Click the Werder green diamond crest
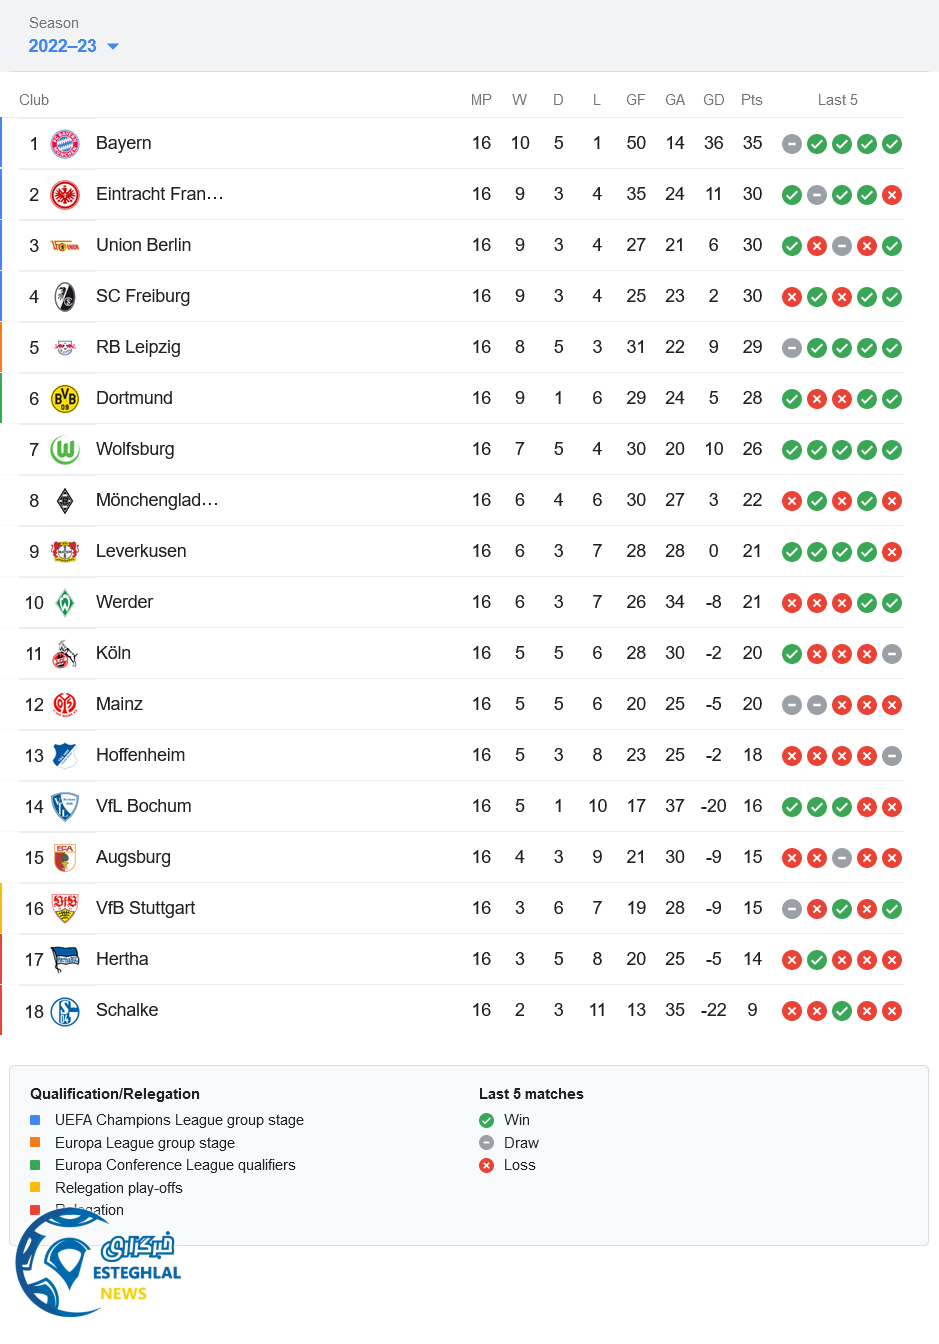The width and height of the screenshot is (939, 1344). (65, 603)
